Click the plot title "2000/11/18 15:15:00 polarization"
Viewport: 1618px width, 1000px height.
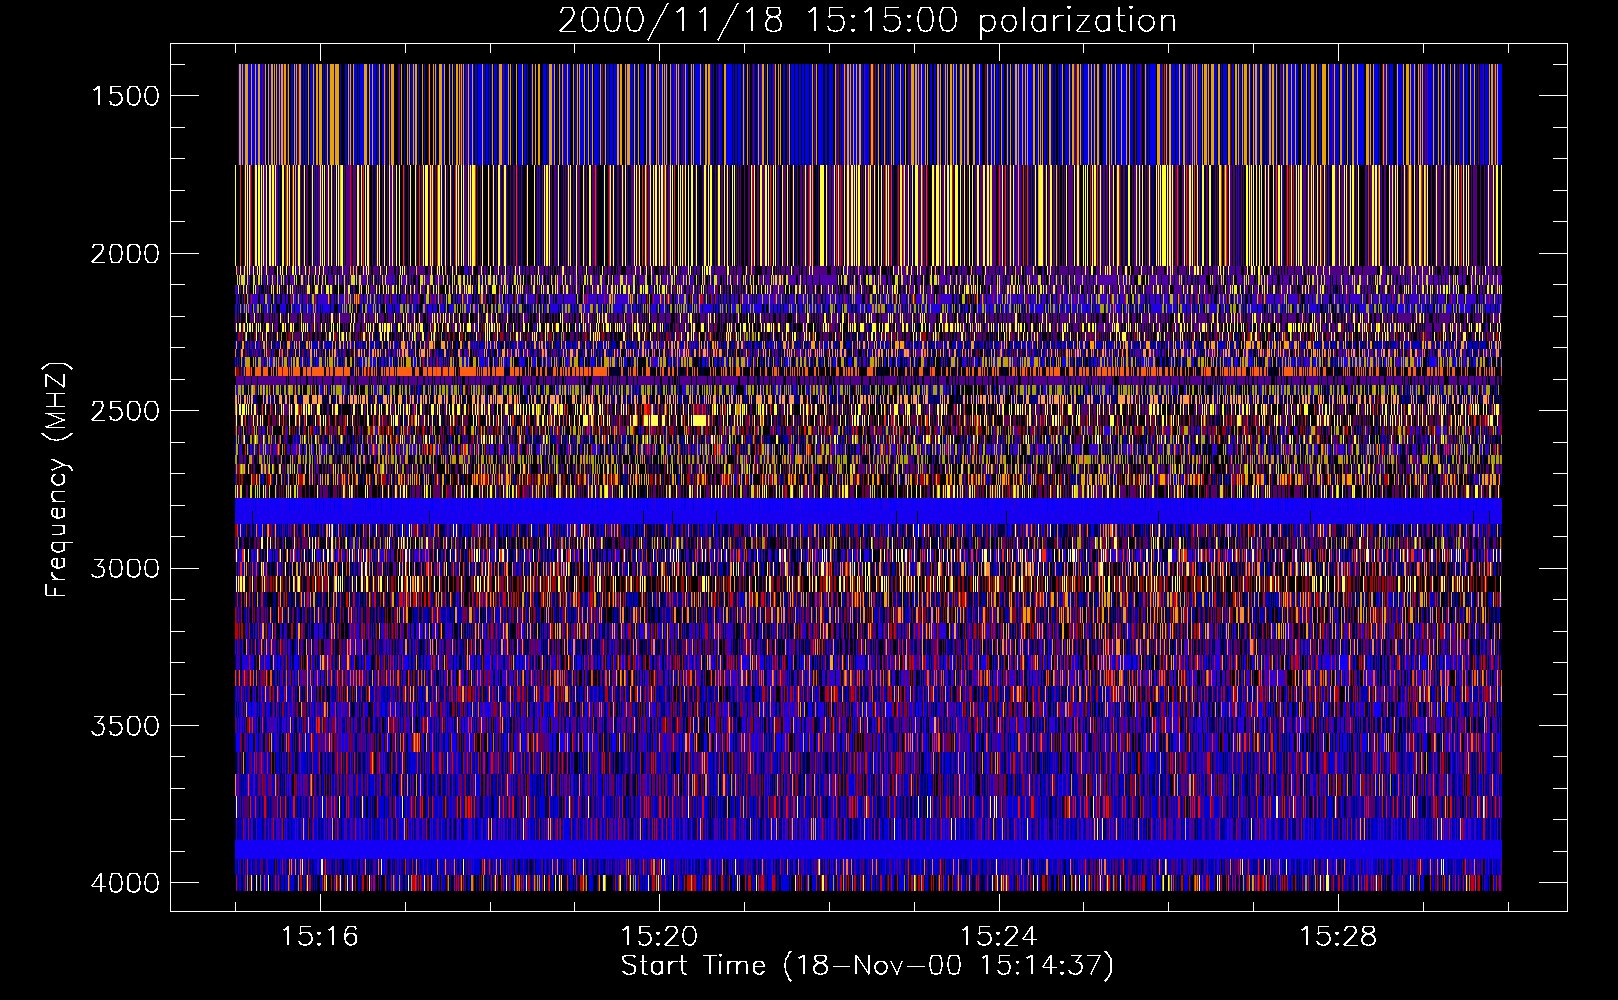coord(867,21)
